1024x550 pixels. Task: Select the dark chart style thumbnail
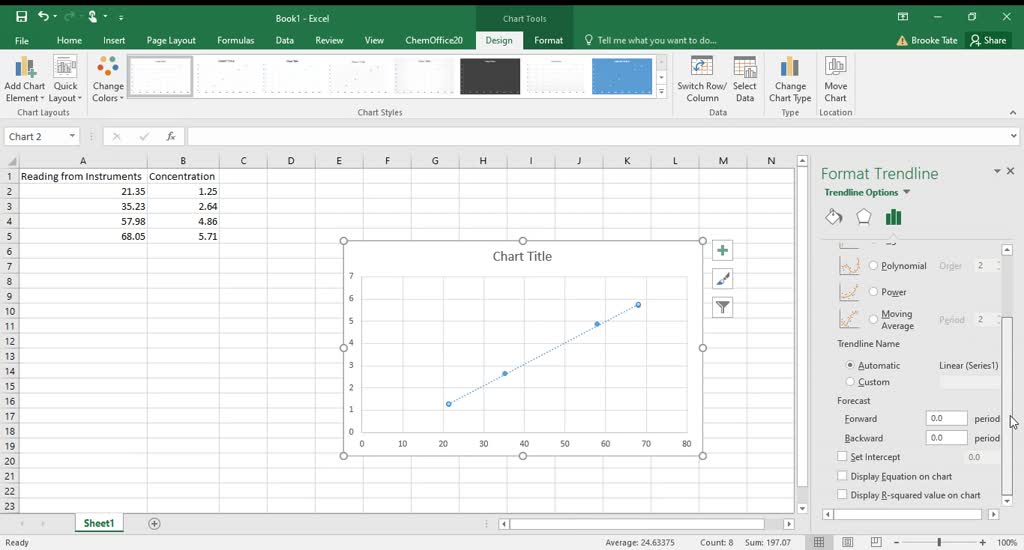(x=490, y=76)
